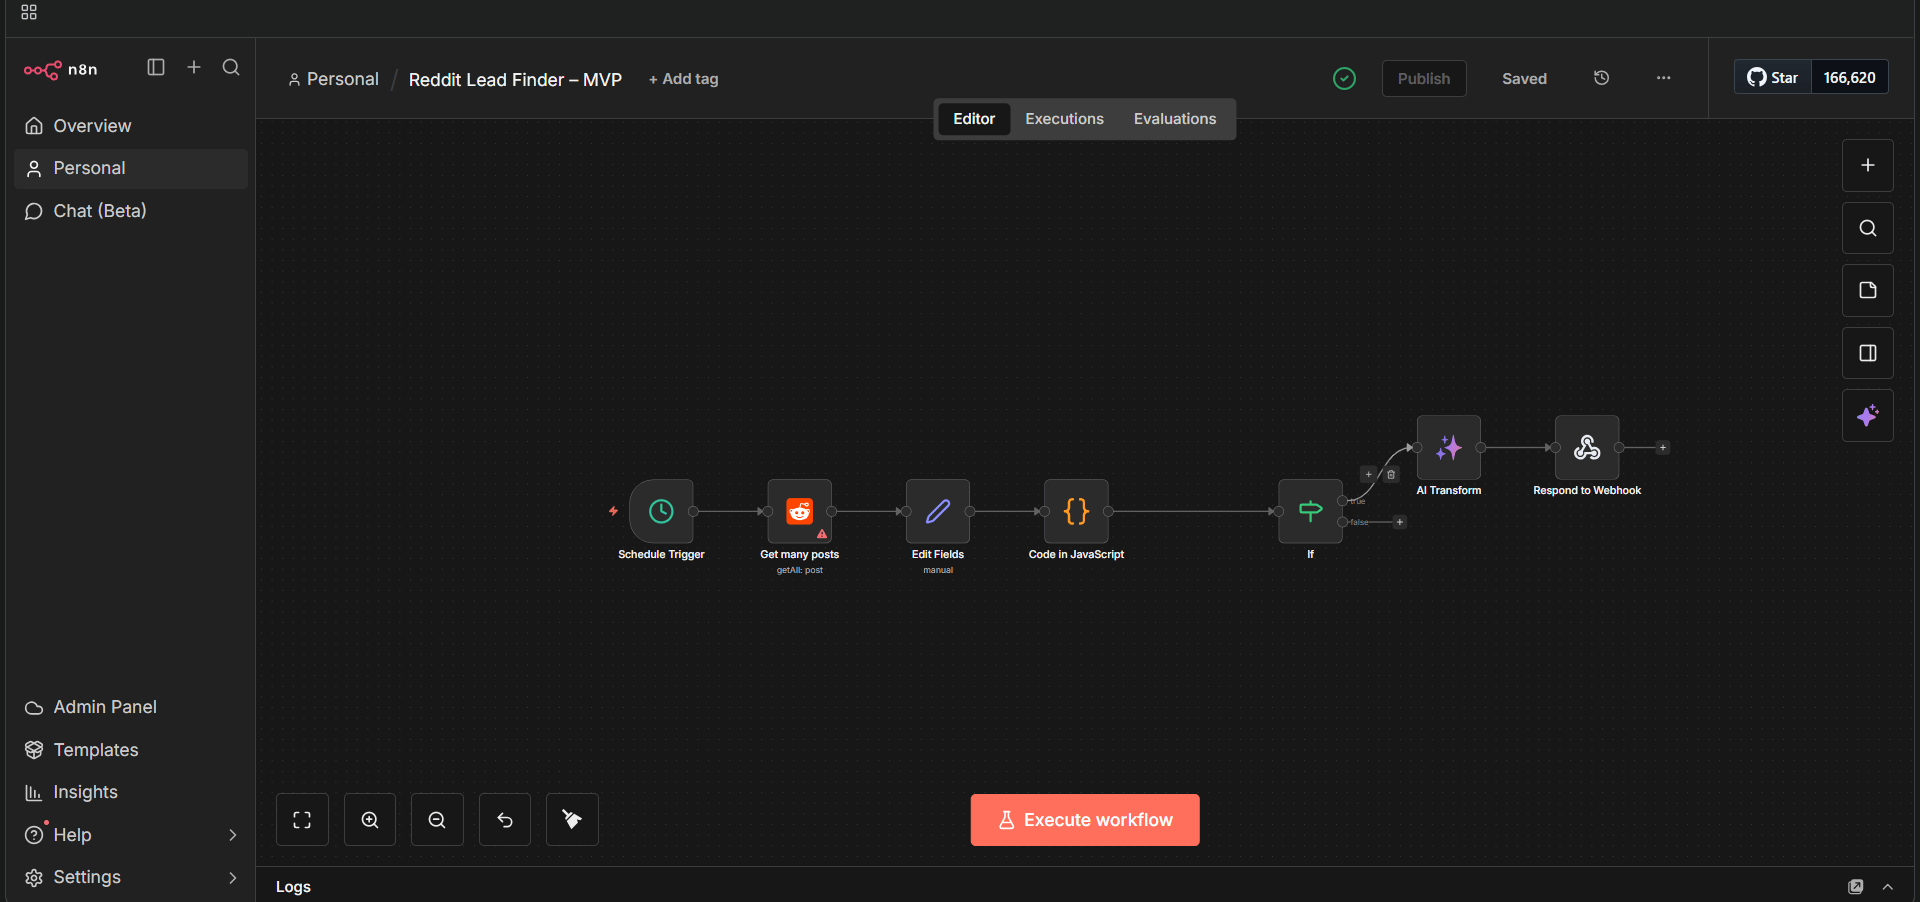The image size is (1920, 902).
Task: Add a node after Respond to Webhook
Action: (1663, 448)
